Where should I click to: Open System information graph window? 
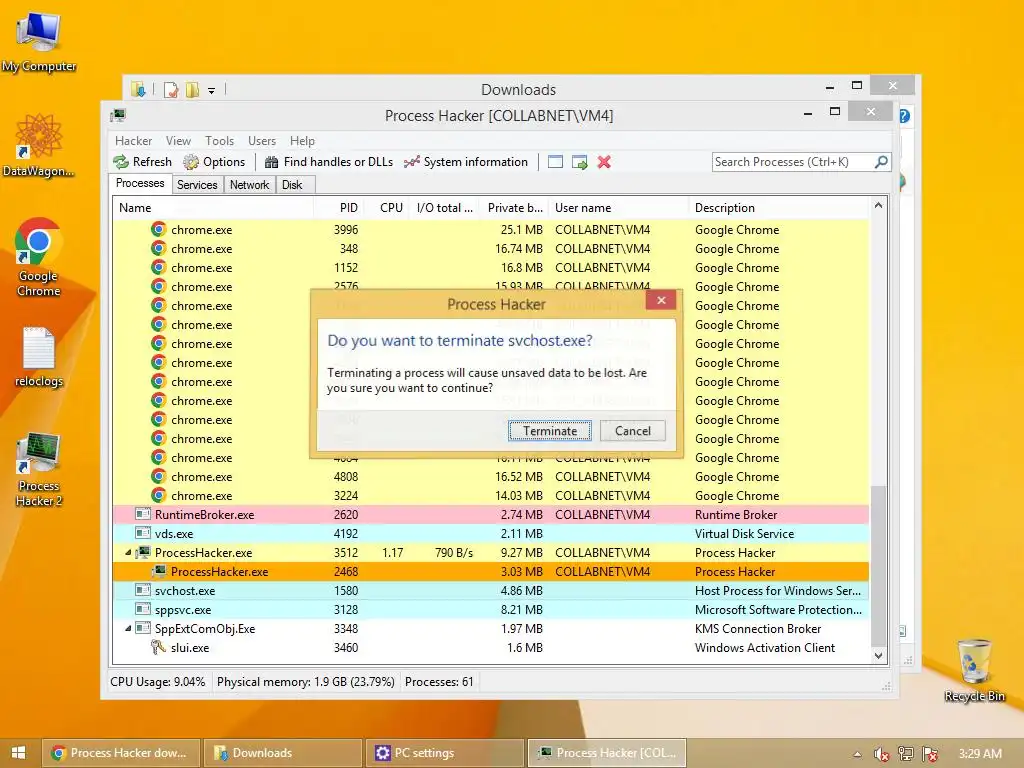[x=466, y=162]
